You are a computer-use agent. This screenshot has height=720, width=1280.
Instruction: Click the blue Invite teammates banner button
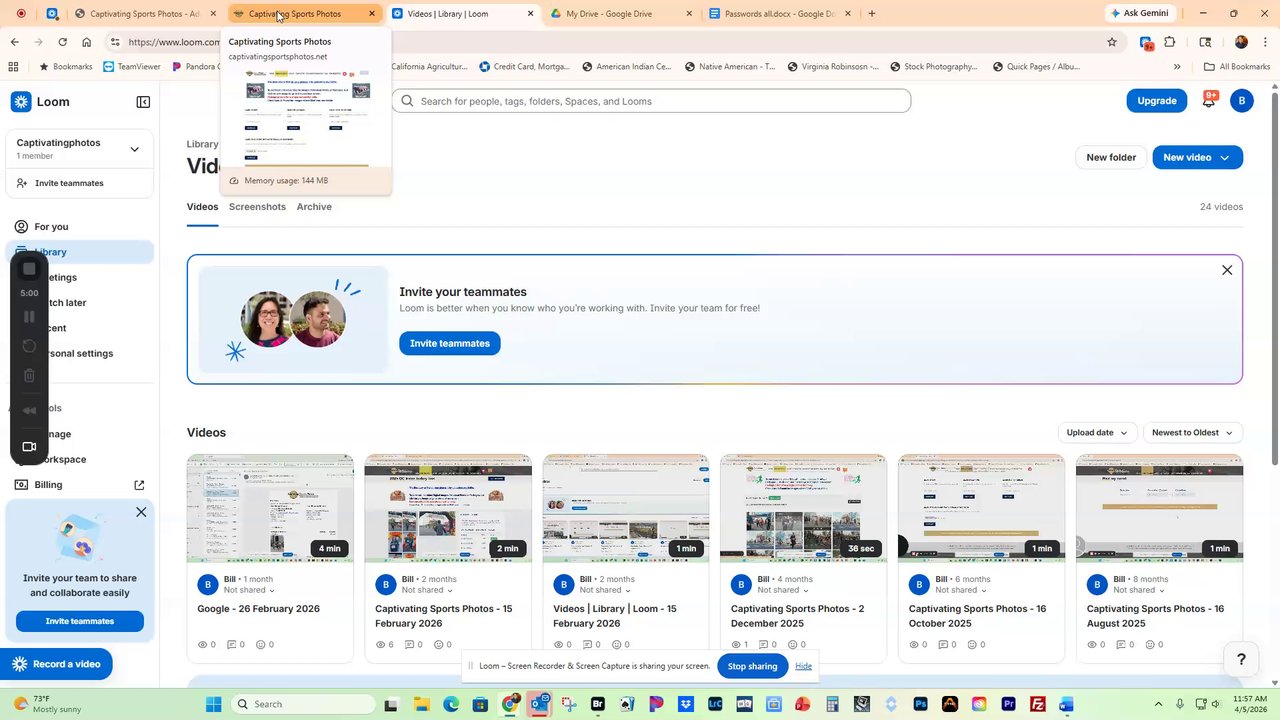coord(450,343)
